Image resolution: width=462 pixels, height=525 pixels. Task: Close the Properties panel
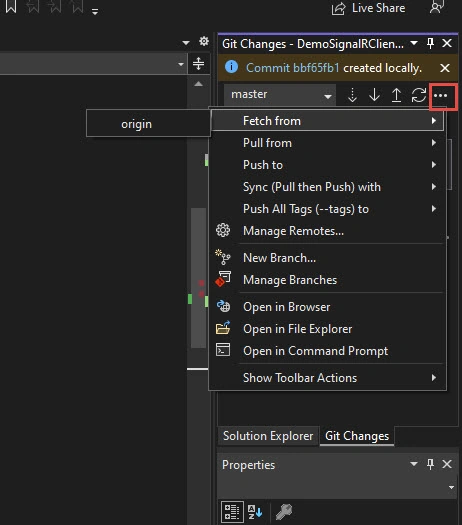click(447, 464)
